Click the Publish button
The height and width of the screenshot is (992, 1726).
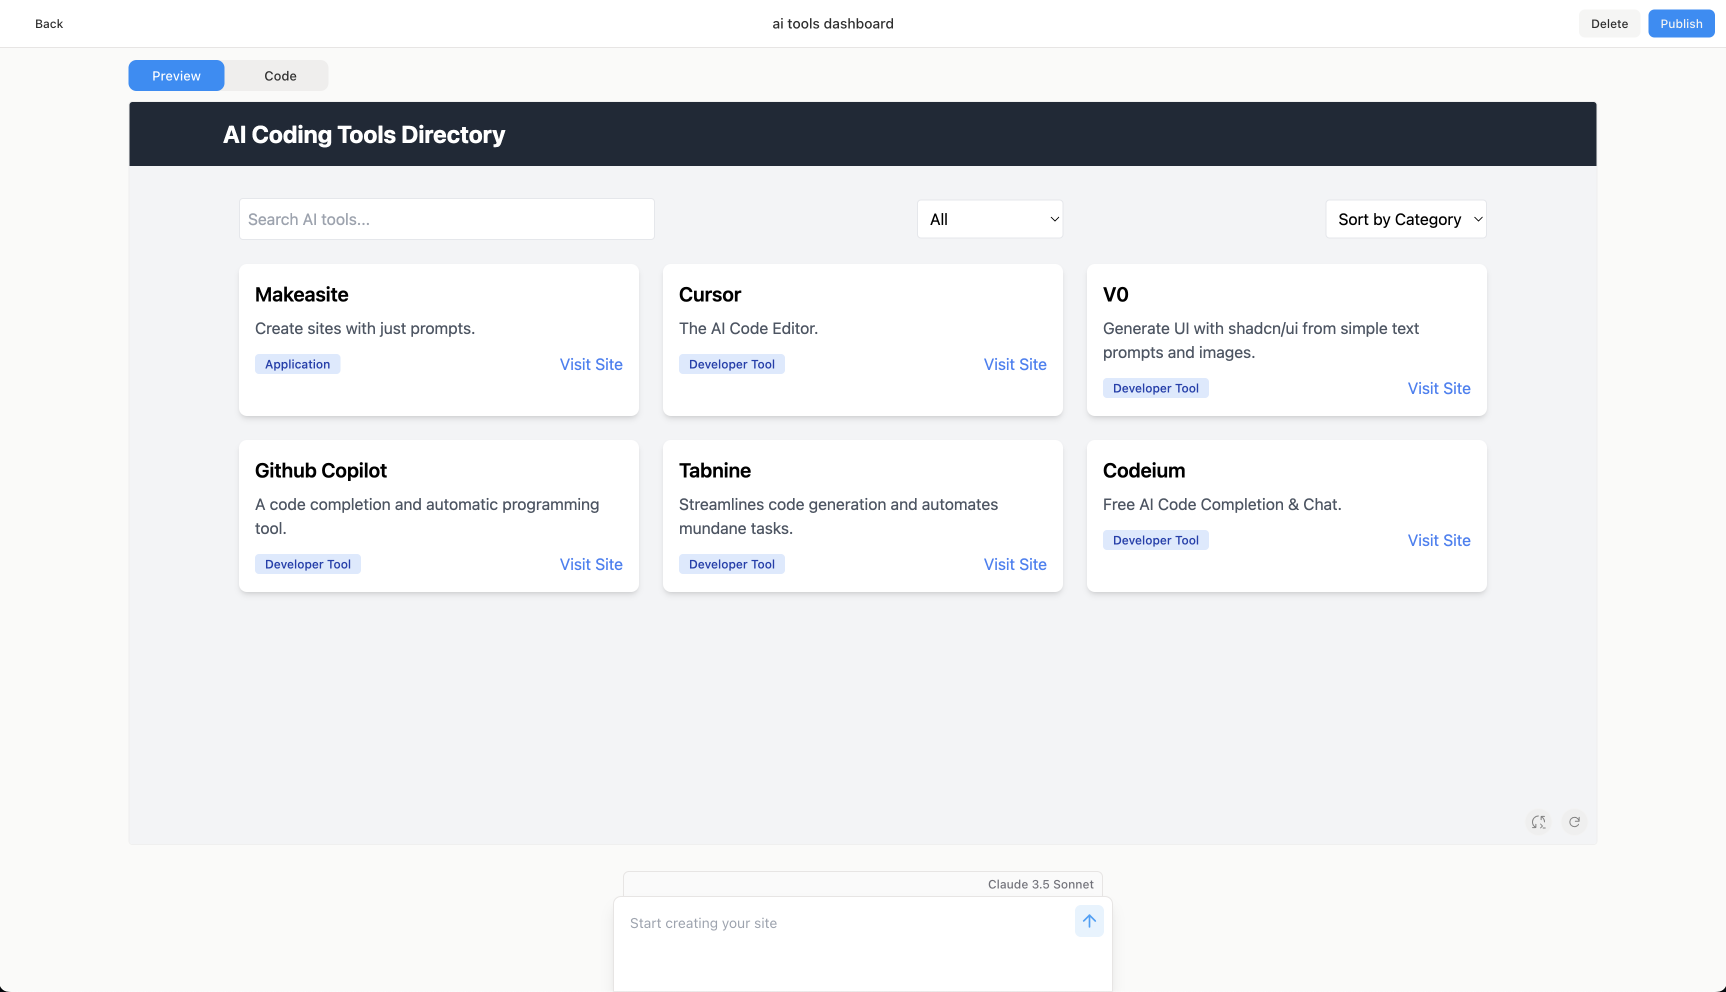coord(1681,24)
